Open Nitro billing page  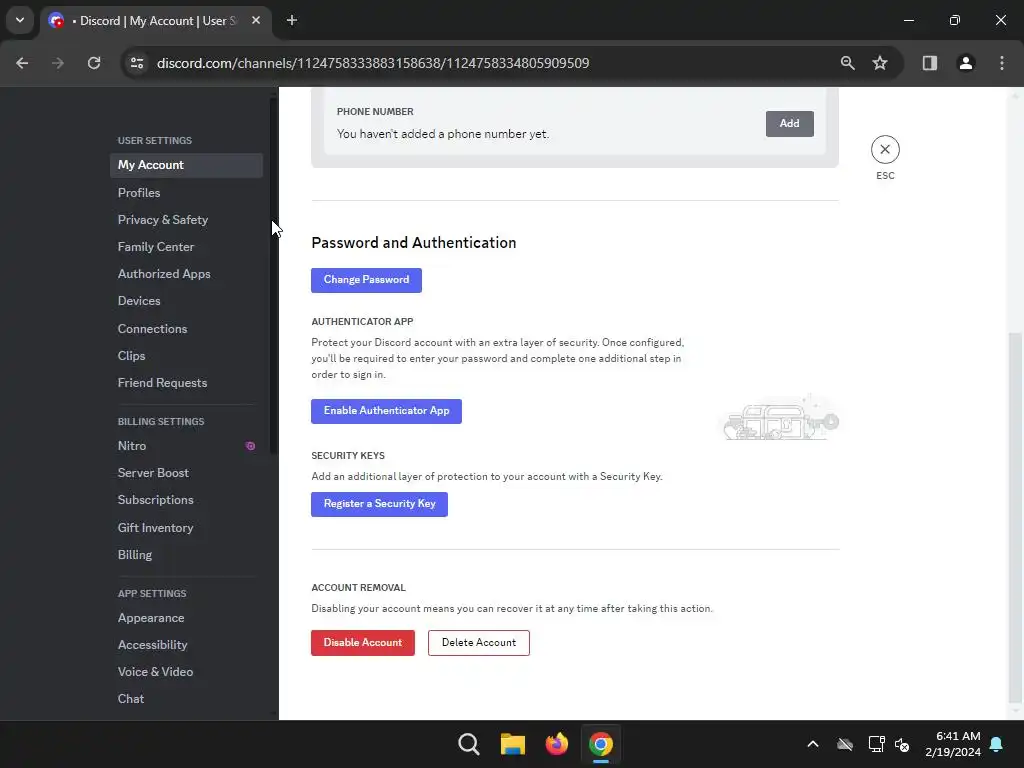[186, 446]
